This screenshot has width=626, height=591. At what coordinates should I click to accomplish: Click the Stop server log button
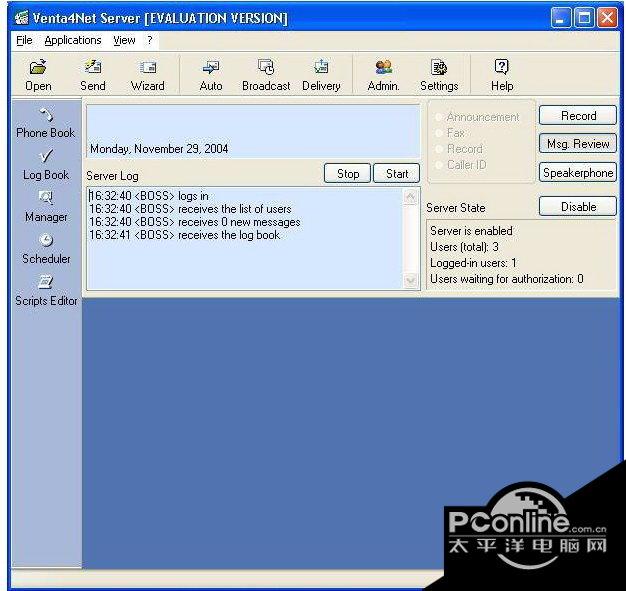(x=347, y=173)
